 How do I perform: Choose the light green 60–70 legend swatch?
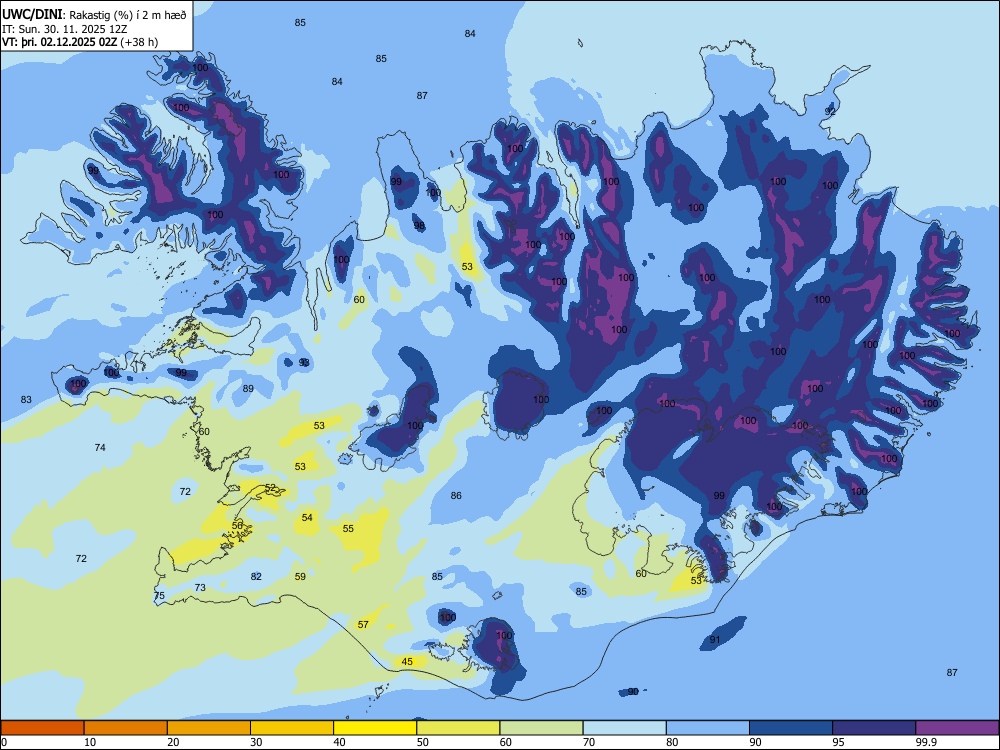pyautogui.click(x=541, y=728)
